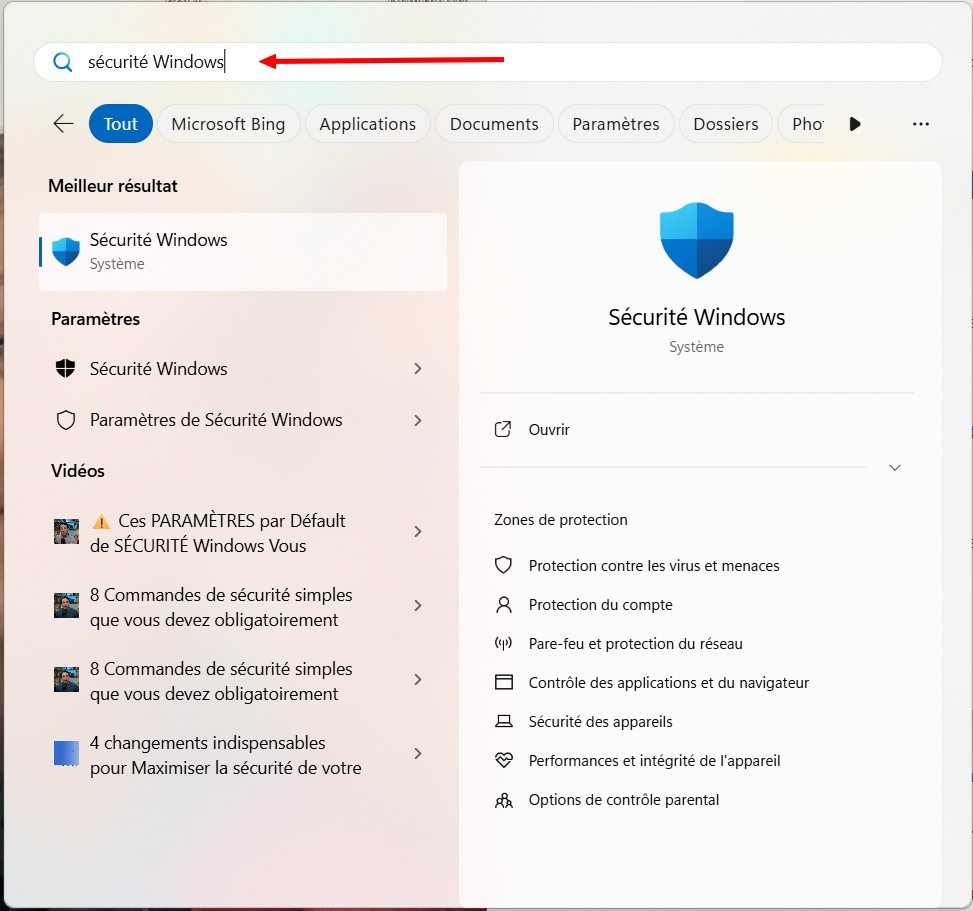This screenshot has width=973, height=911.
Task: Open Protection contre les virus et menaces
Action: coord(653,566)
